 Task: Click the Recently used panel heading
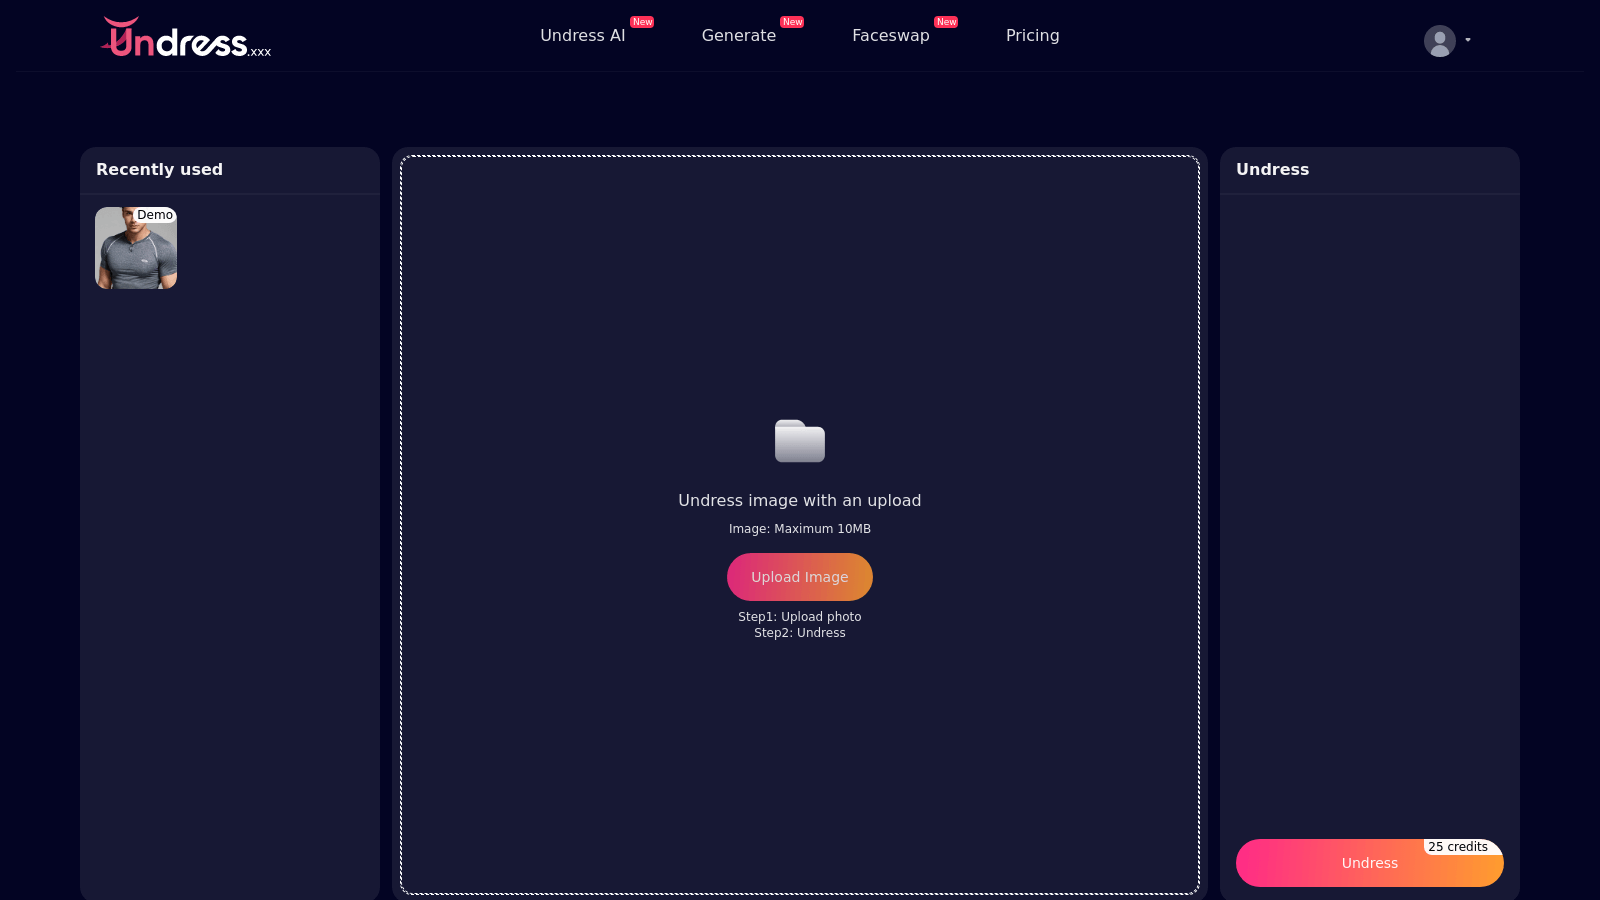point(159,170)
